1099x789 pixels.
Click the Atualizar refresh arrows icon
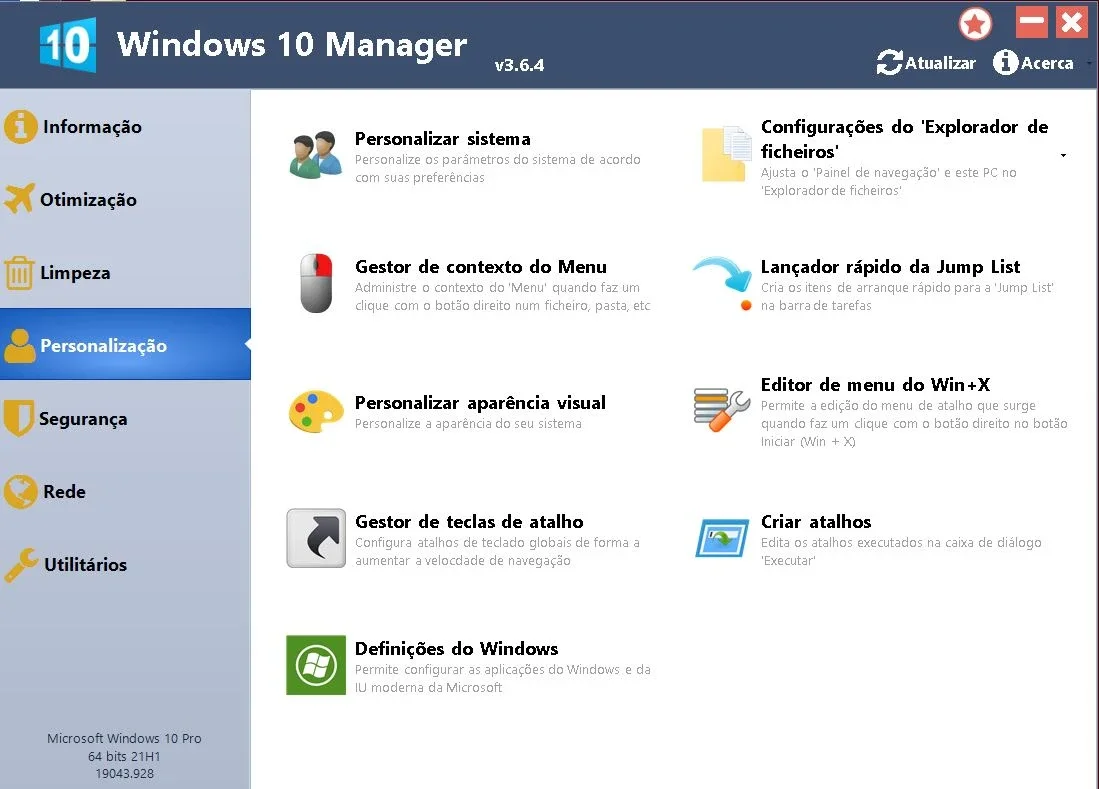point(889,63)
